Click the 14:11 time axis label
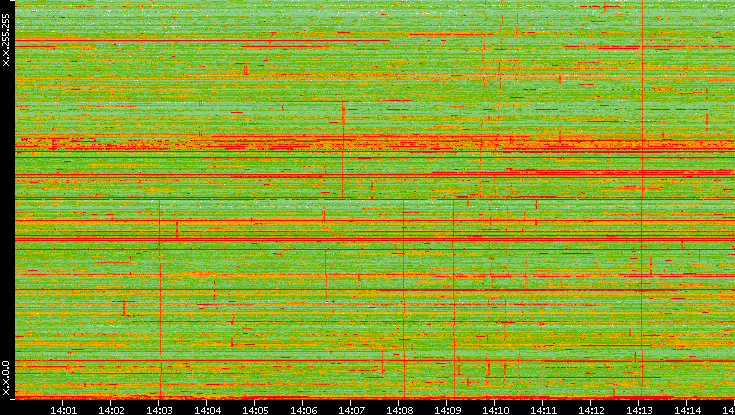This screenshot has height=415, width=735. (544, 410)
